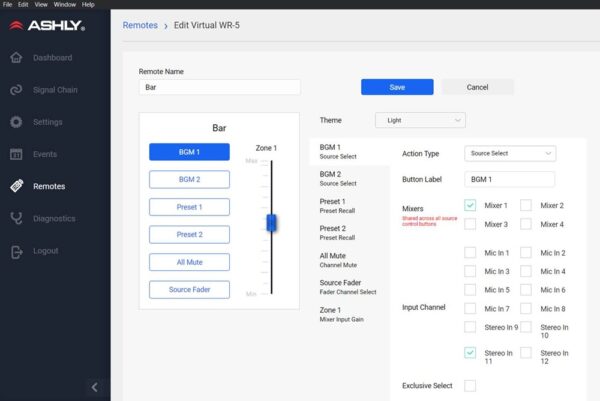Screen dimensions: 600x401
Task: Click the Logout icon
Action: coord(16,250)
